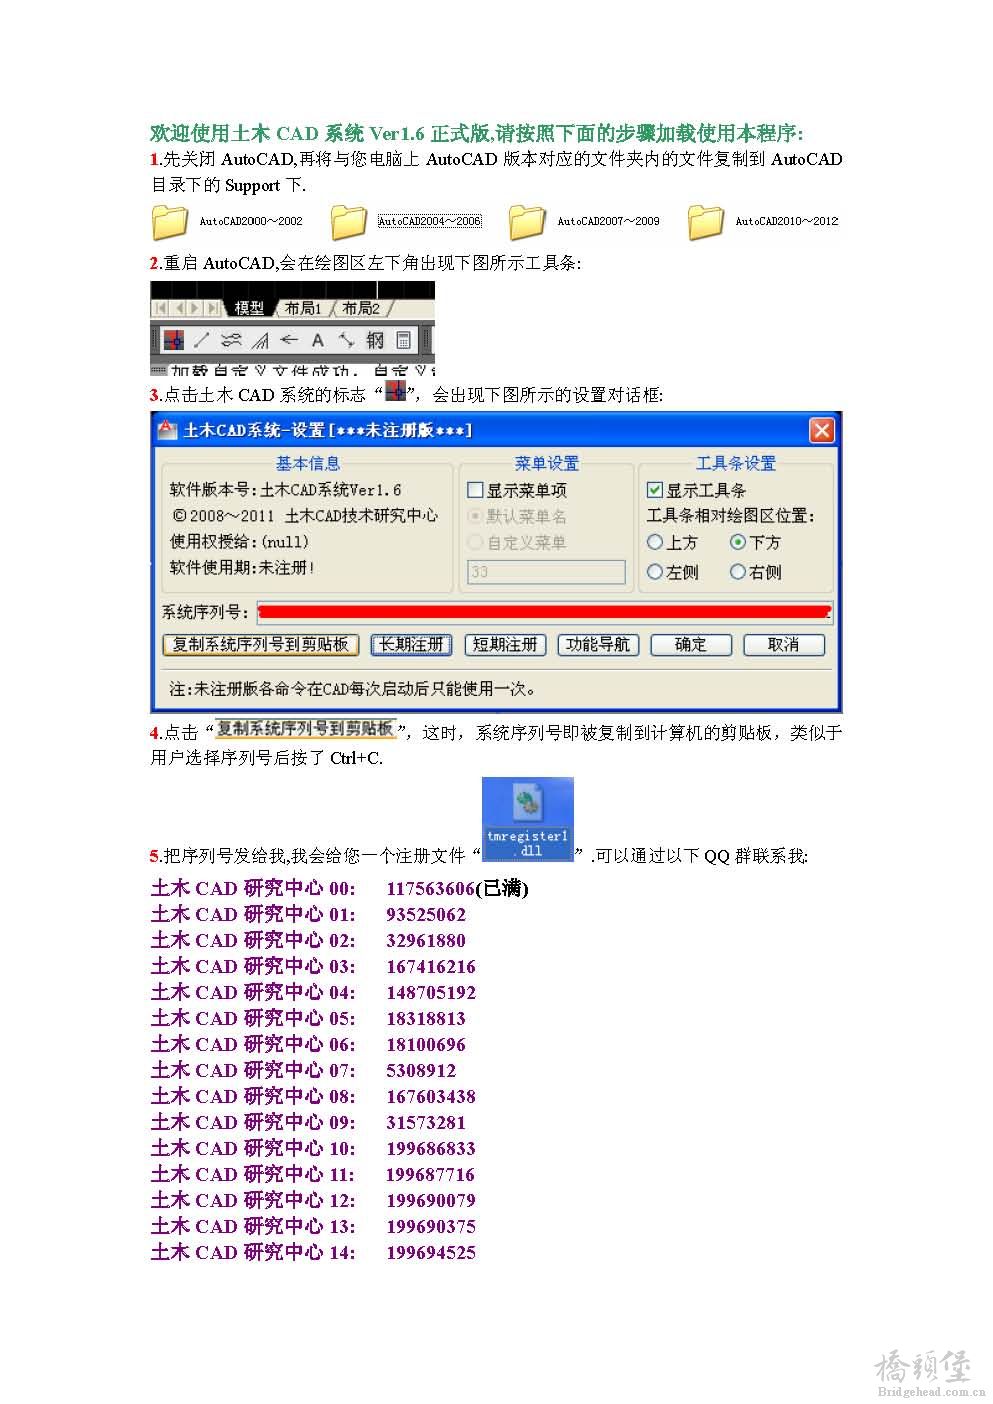This screenshot has height=1404, width=993.
Task: Select 右侧 toolbar position
Action: (738, 572)
